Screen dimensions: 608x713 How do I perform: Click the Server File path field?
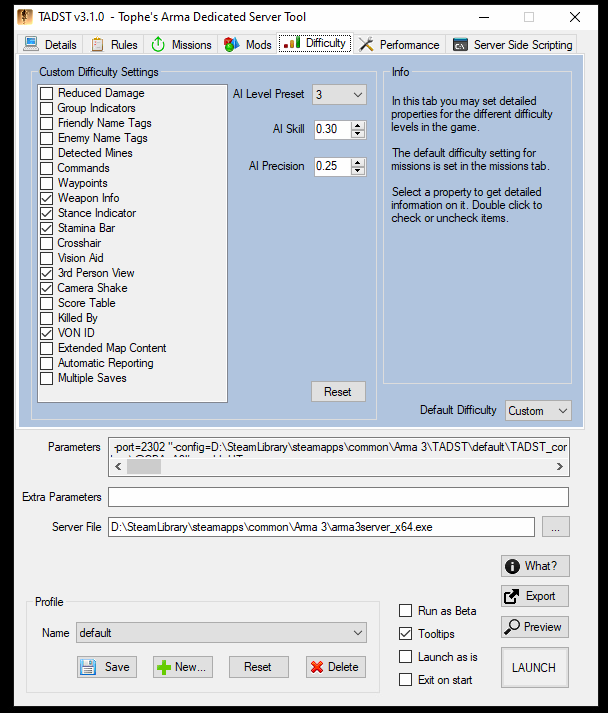pos(321,527)
